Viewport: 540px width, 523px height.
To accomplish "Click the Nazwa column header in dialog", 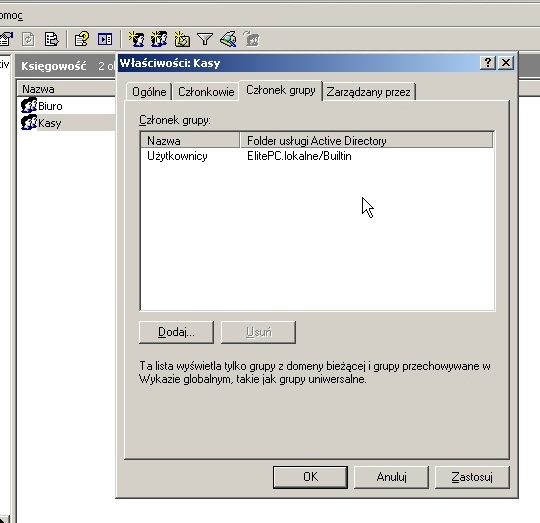I will pos(190,140).
